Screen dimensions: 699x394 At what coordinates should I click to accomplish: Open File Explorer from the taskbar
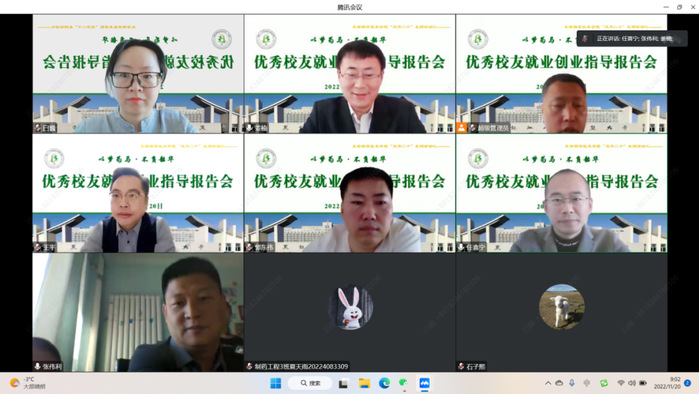pyautogui.click(x=364, y=383)
